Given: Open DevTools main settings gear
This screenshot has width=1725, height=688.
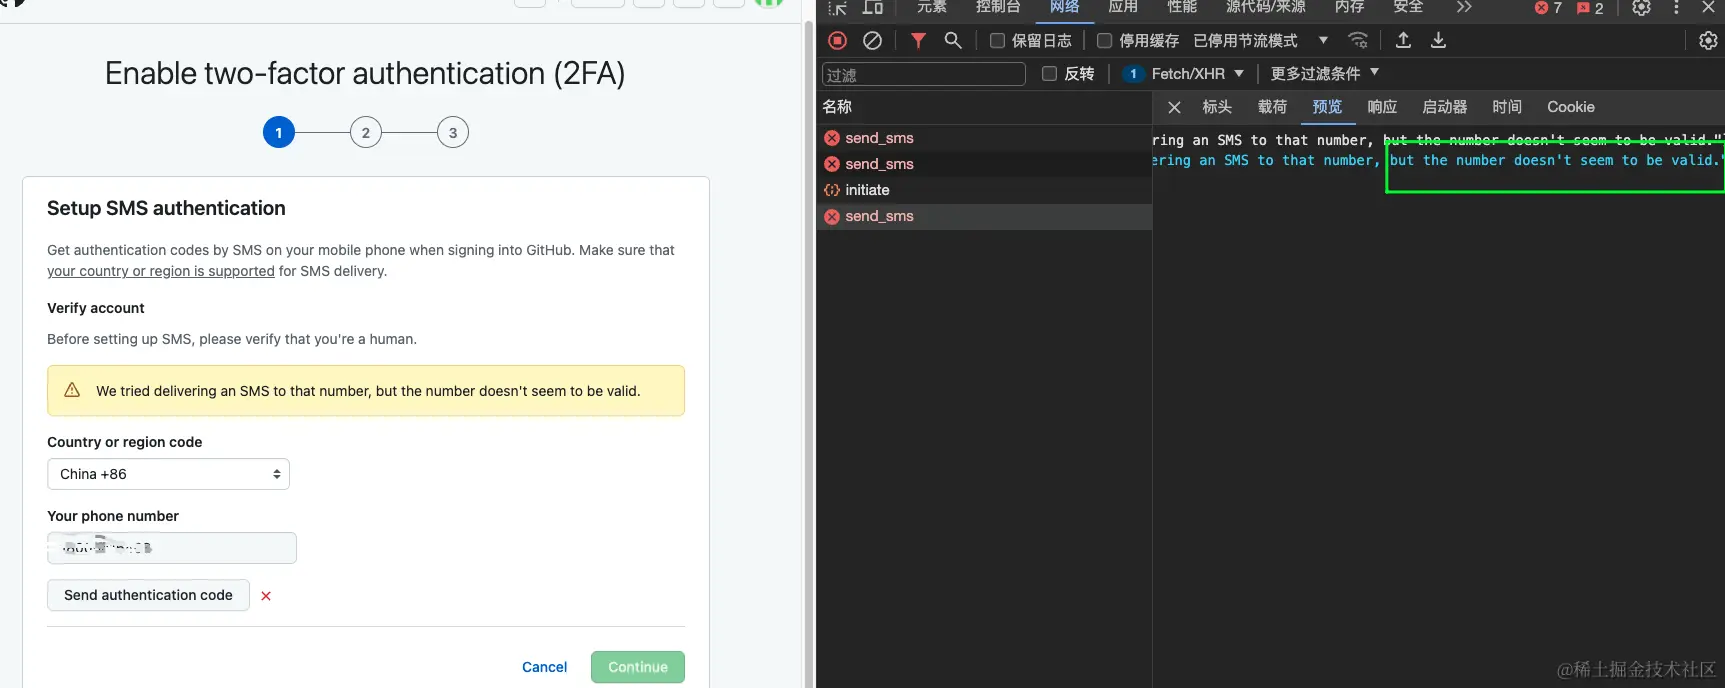Looking at the screenshot, I should coord(1641,7).
